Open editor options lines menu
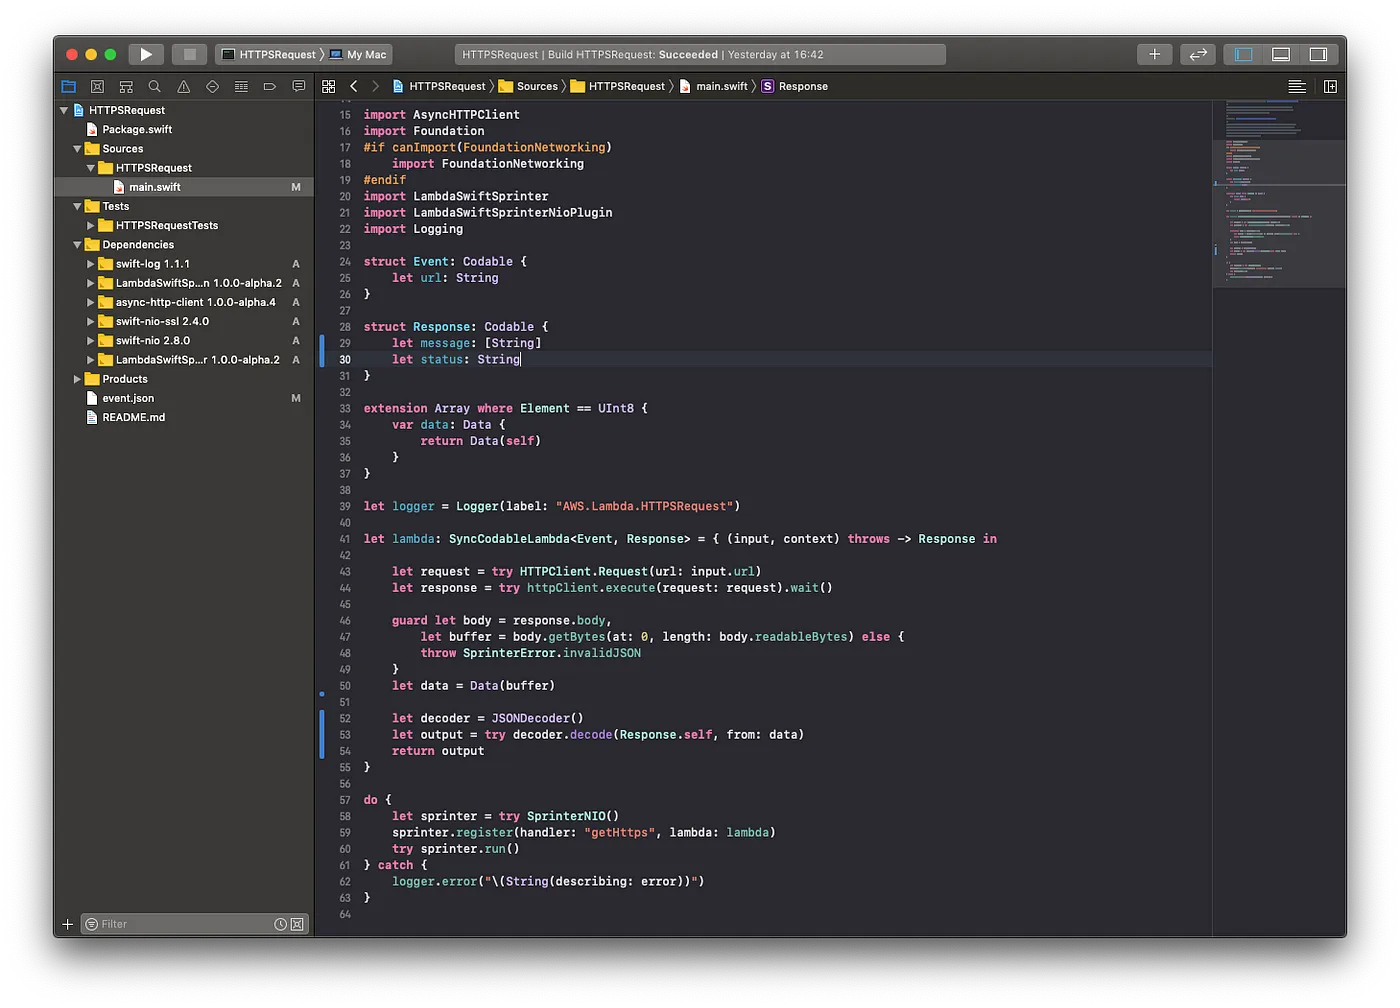Image resolution: width=1400 pixels, height=1008 pixels. 1297,87
